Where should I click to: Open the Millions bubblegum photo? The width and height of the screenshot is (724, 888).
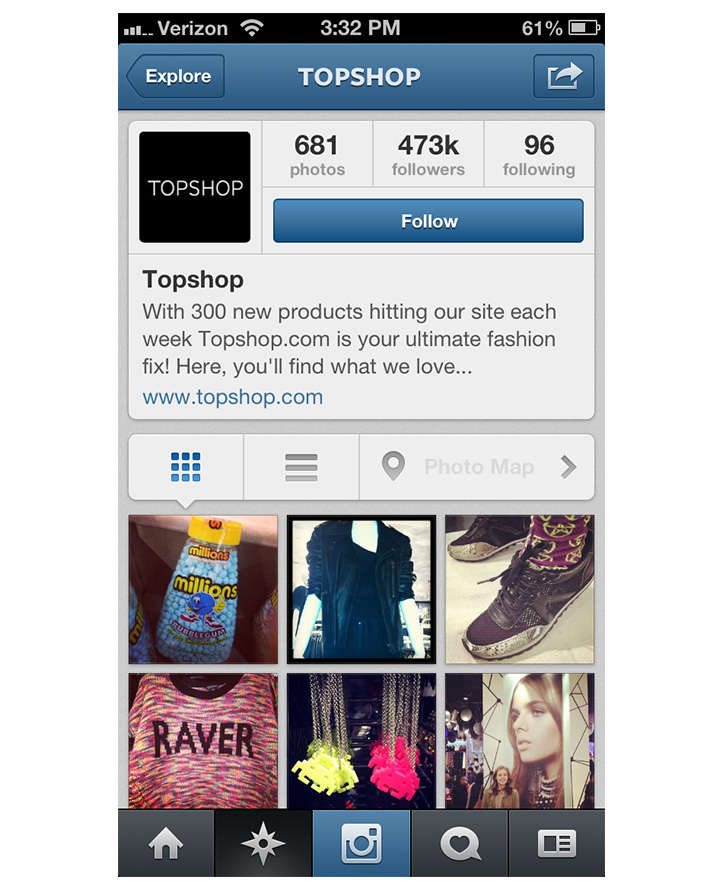(203, 590)
